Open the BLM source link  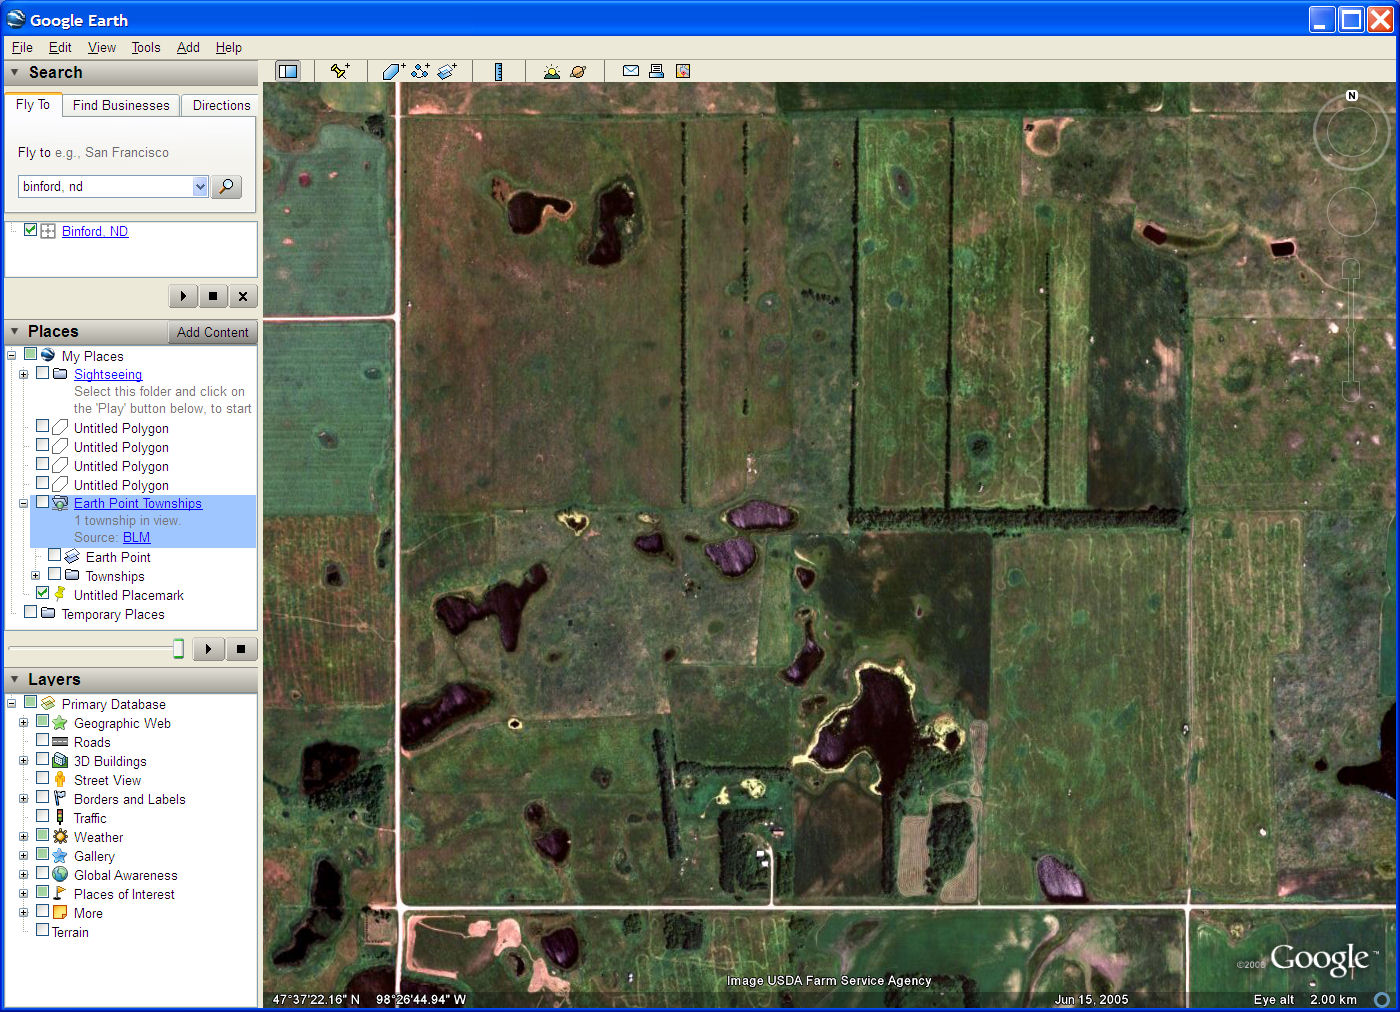(x=136, y=537)
